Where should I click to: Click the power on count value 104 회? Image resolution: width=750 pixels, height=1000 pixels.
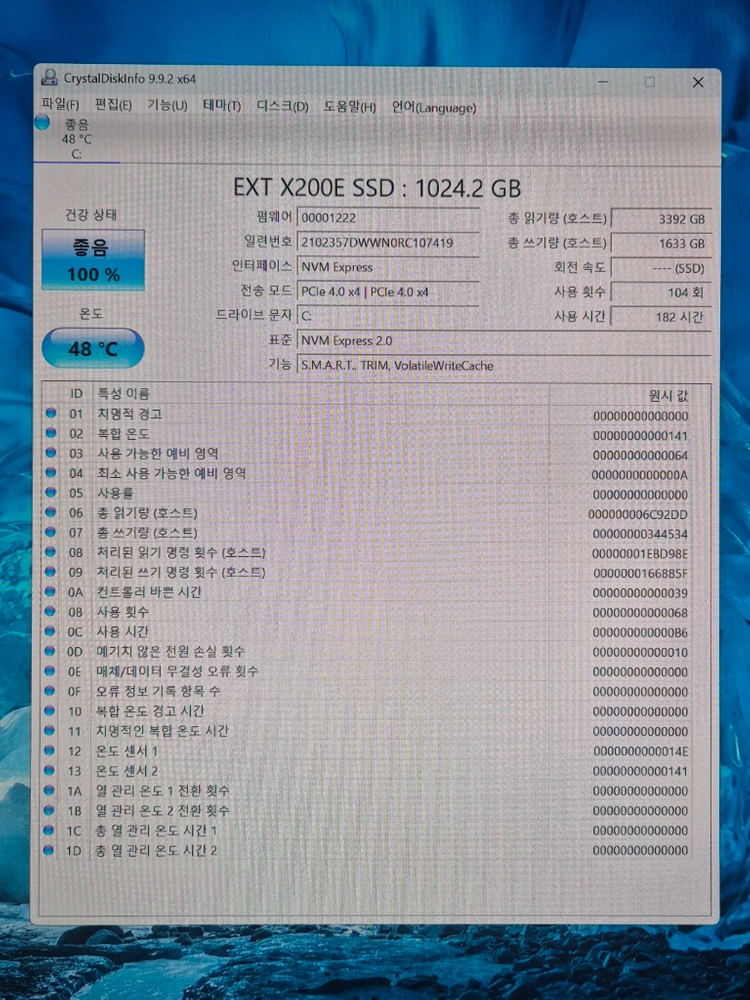pyautogui.click(x=660, y=292)
